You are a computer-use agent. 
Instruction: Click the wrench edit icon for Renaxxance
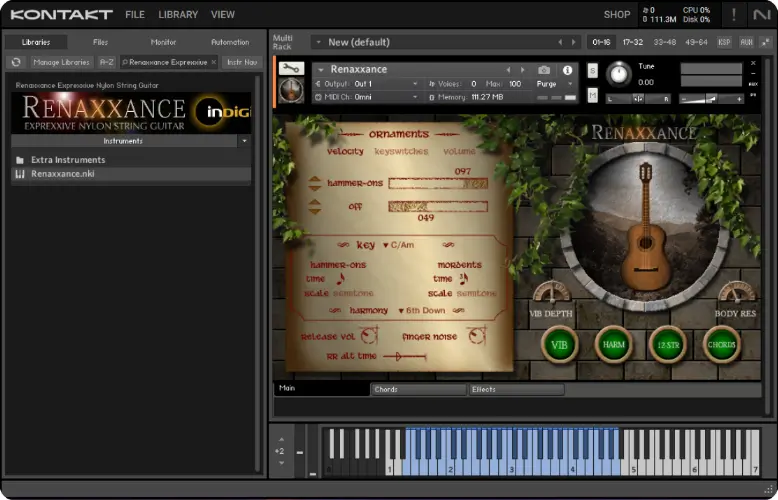point(291,69)
